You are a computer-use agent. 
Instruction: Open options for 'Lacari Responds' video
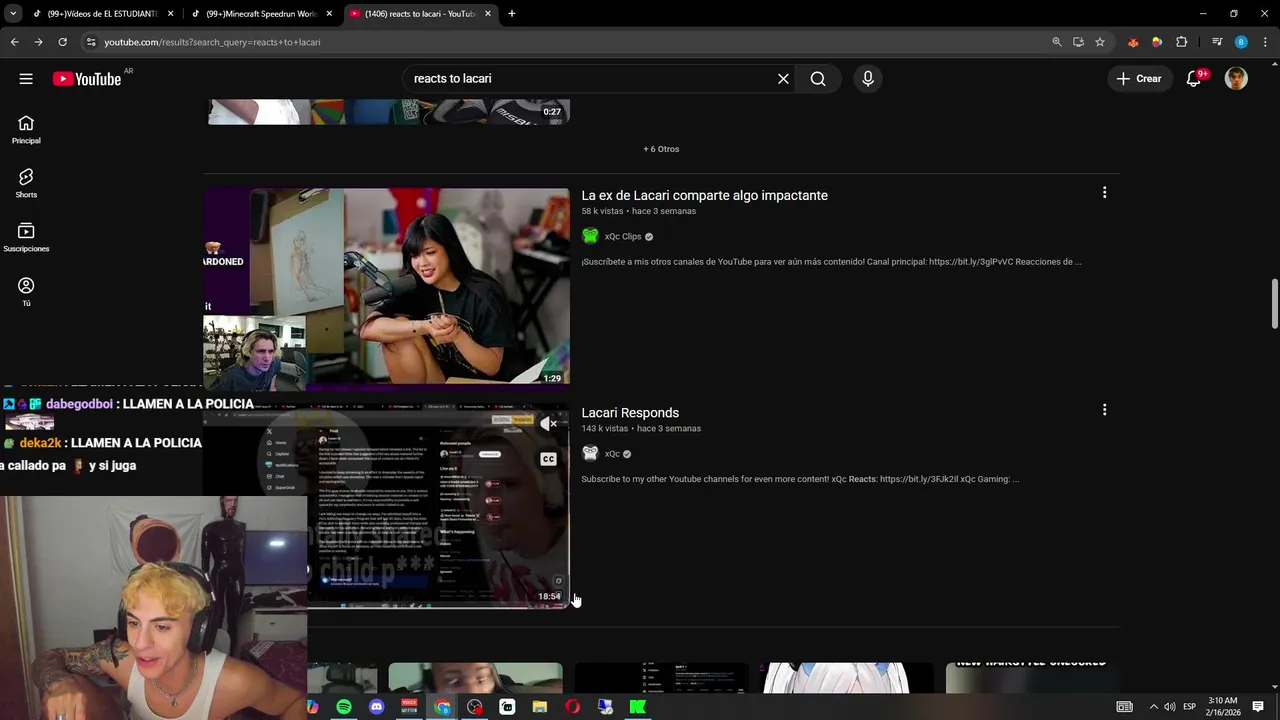pyautogui.click(x=1104, y=410)
